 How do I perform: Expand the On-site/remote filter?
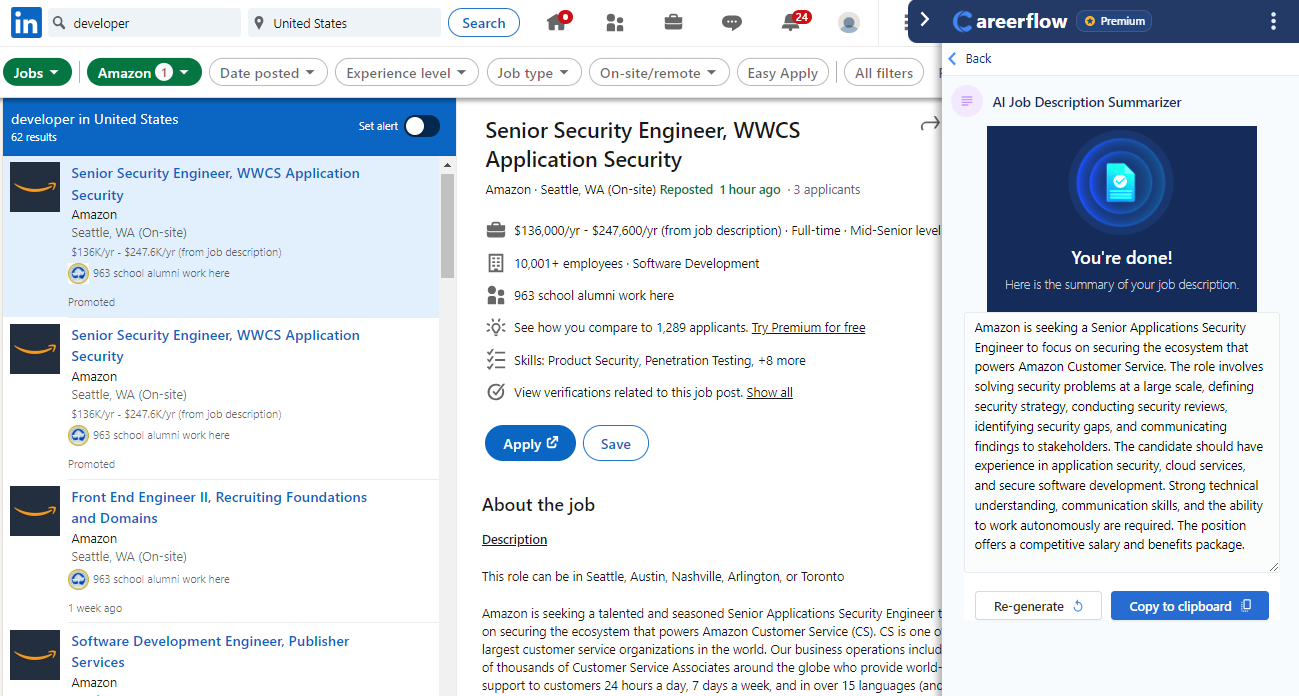pyautogui.click(x=659, y=72)
